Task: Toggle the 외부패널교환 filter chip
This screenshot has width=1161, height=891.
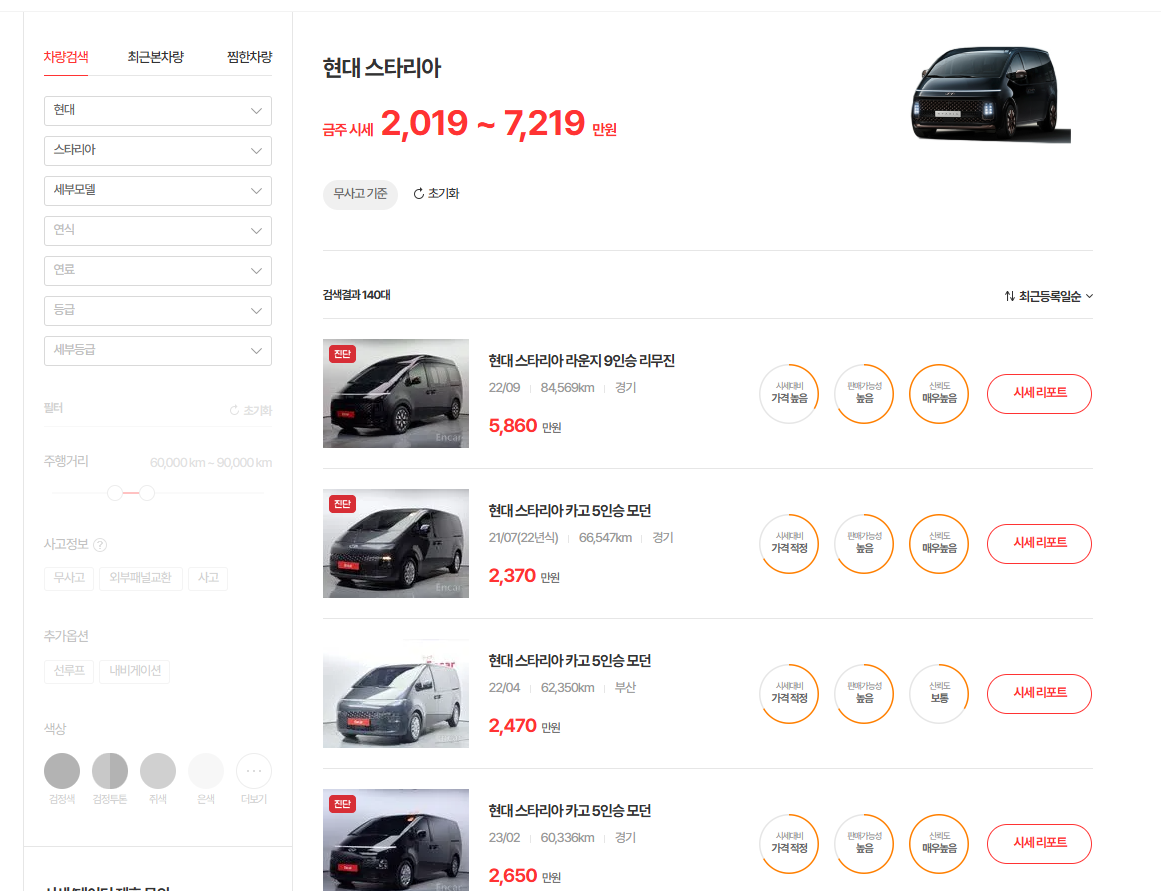Action: pos(141,578)
